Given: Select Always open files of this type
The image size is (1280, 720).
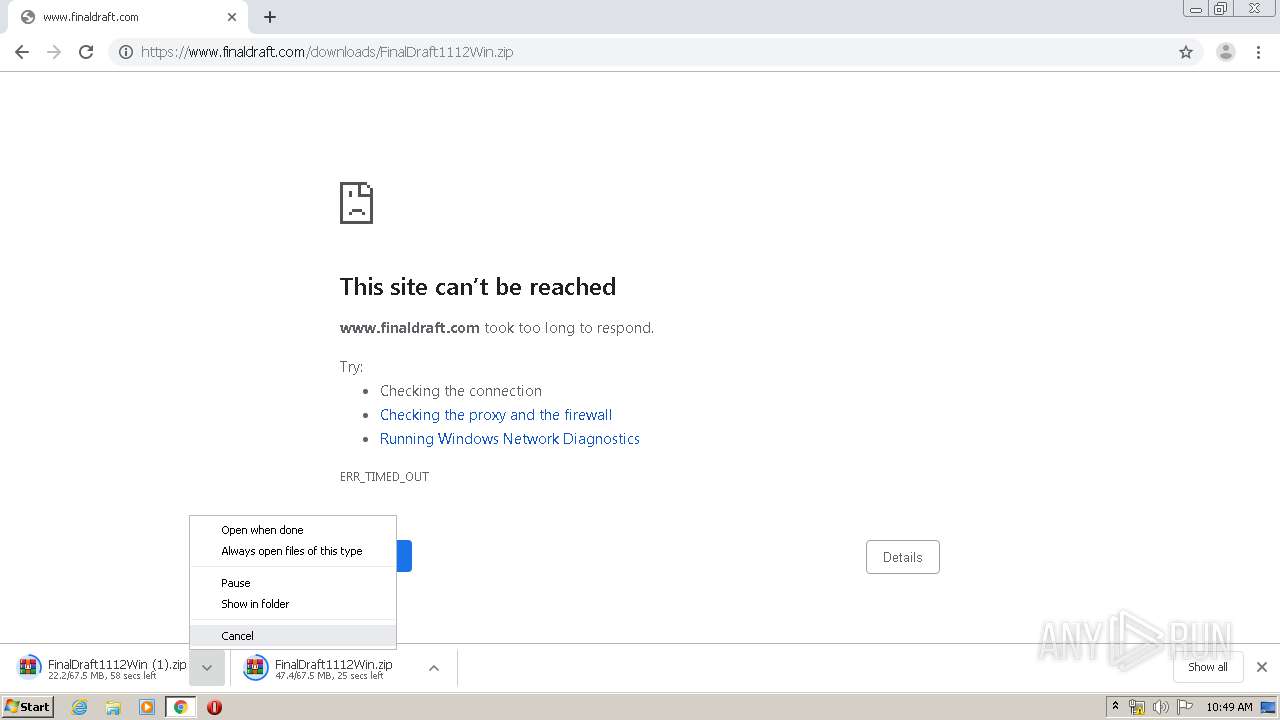Looking at the screenshot, I should pos(293,551).
